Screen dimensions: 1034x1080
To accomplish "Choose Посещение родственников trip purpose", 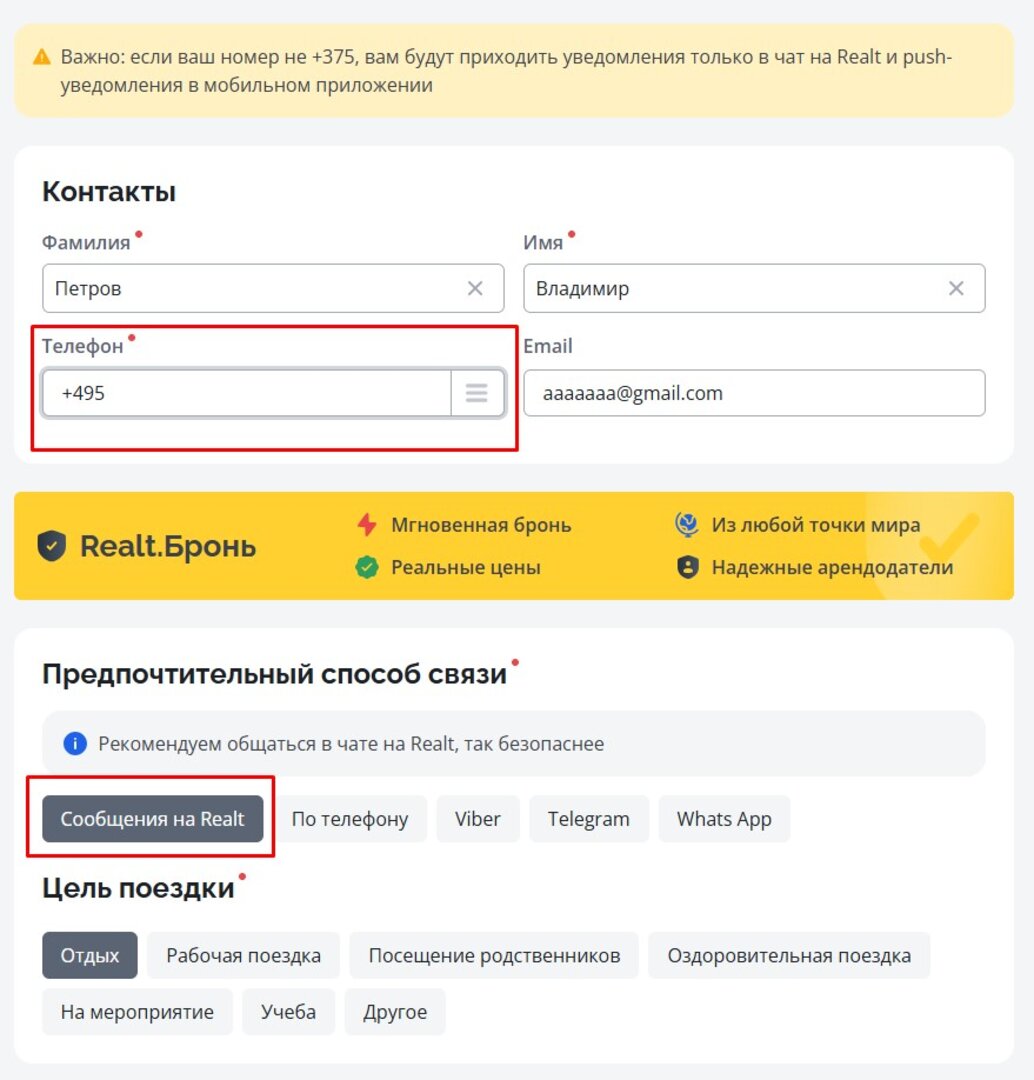I will pyautogui.click(x=494, y=955).
